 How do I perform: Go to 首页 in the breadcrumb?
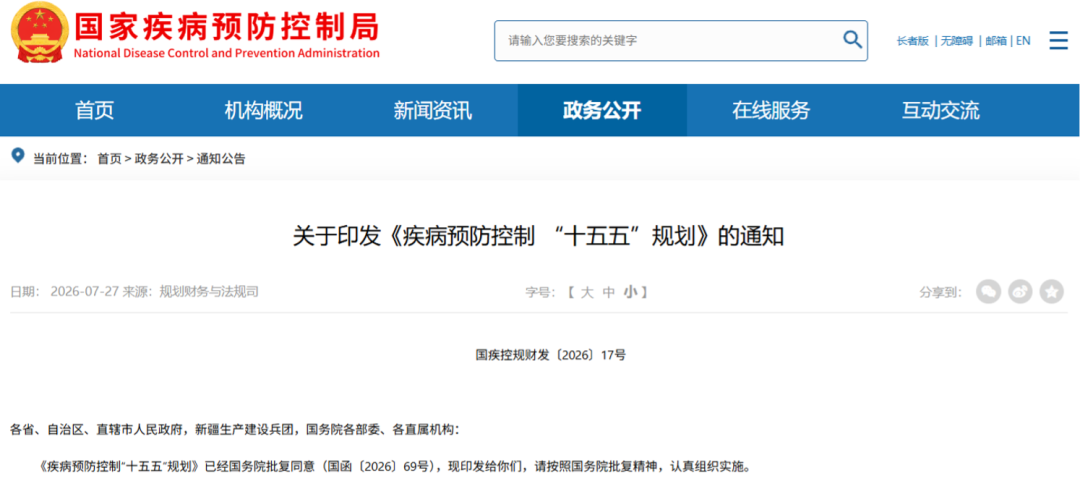[109, 158]
